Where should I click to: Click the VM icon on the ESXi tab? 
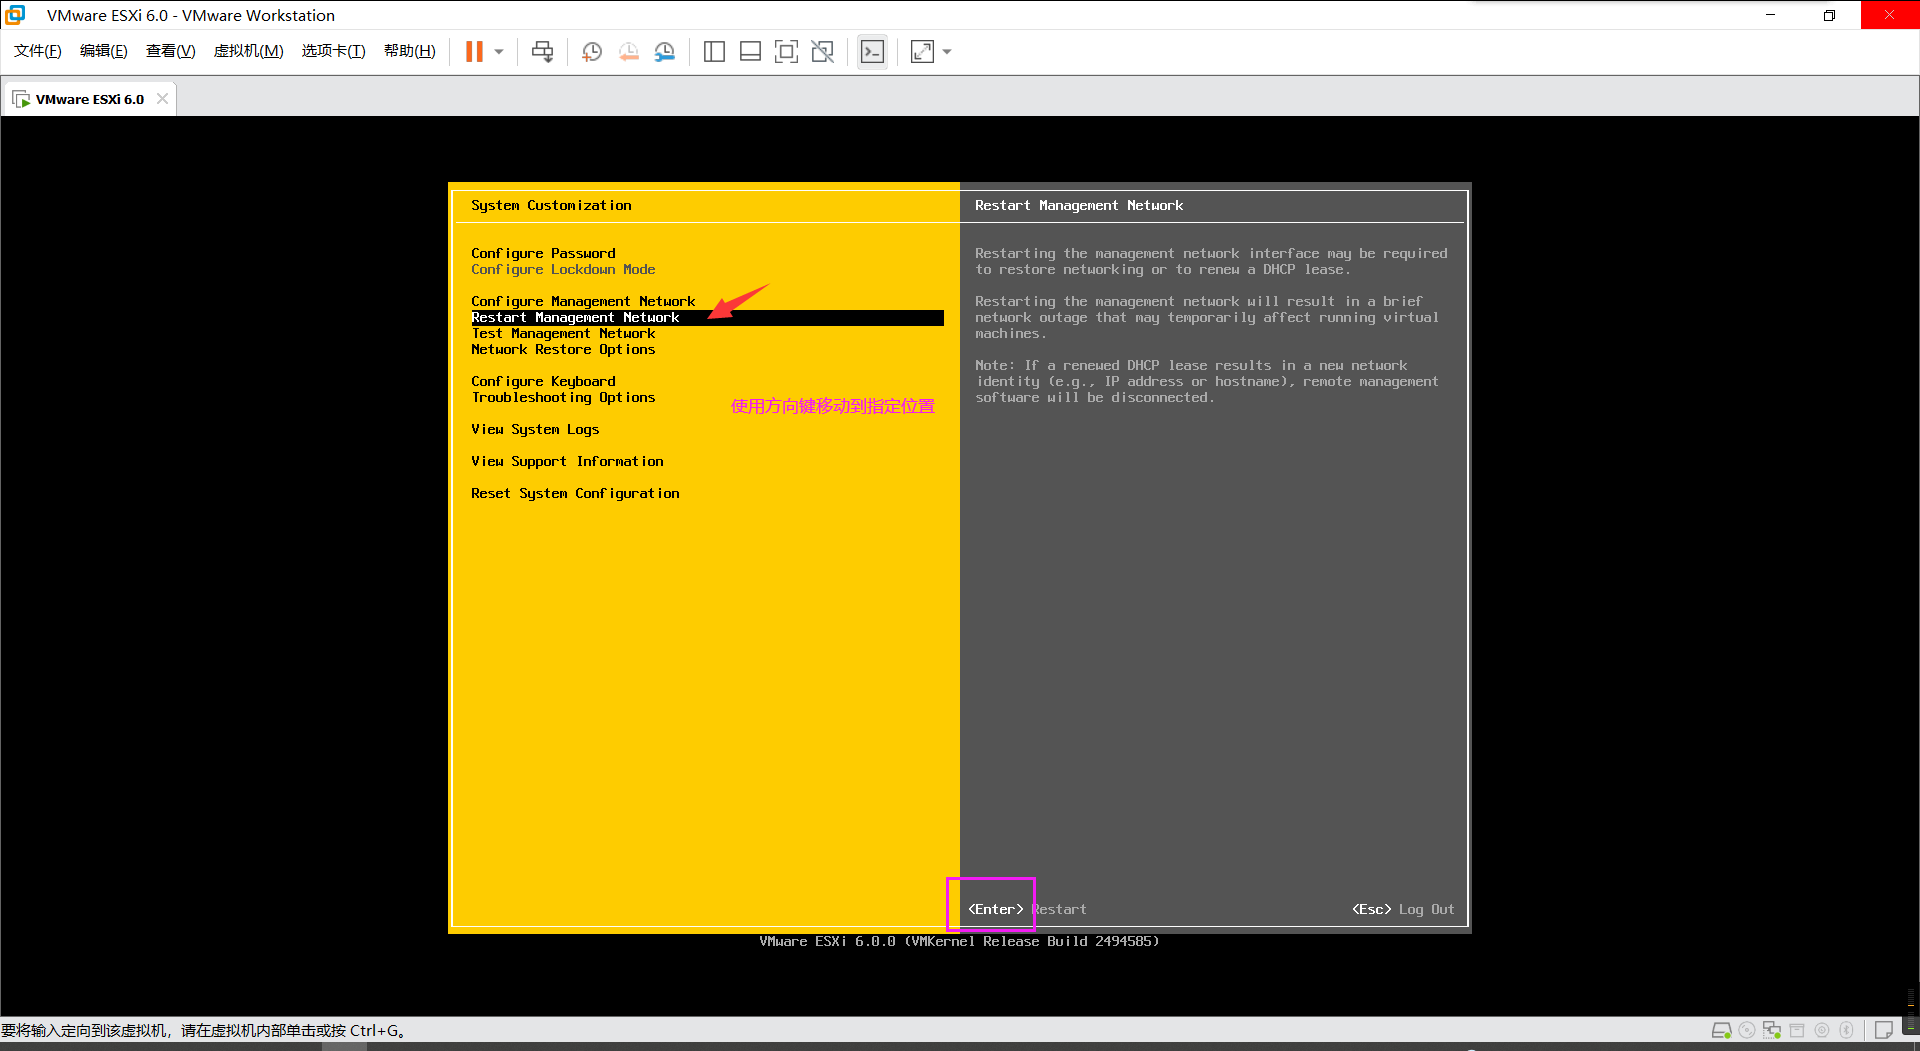(x=21, y=99)
